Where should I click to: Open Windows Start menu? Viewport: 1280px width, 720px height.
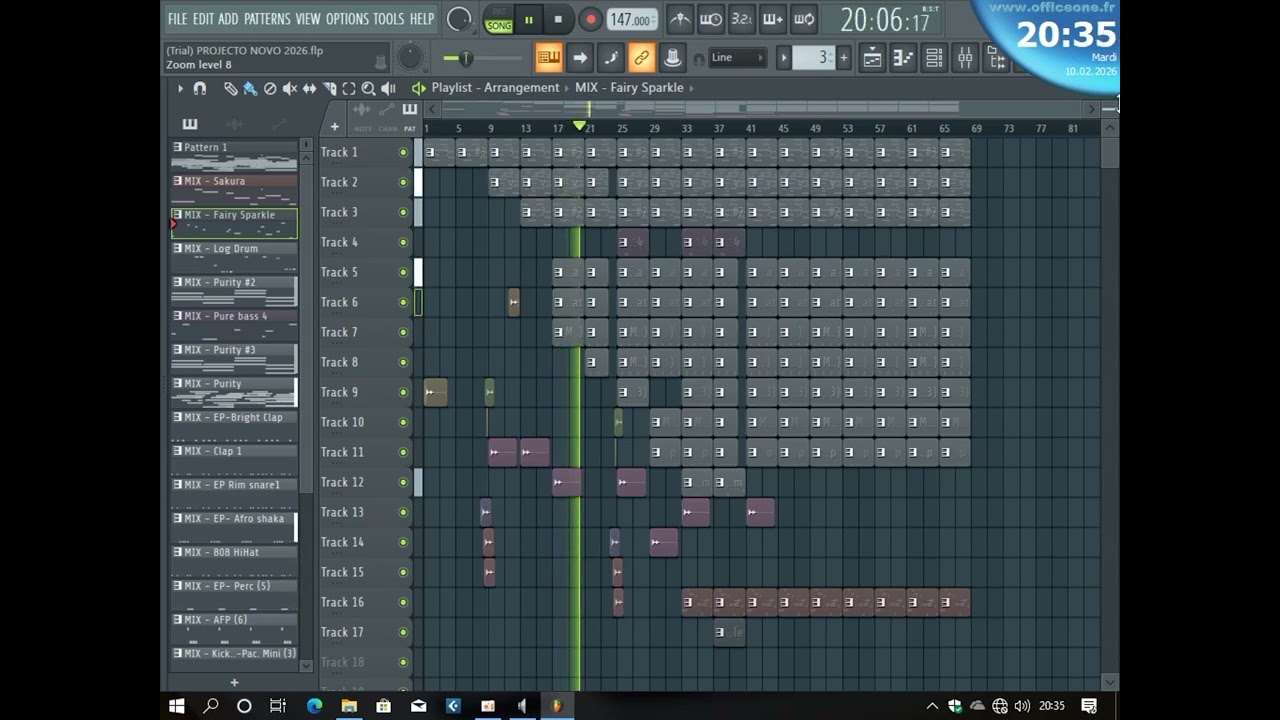click(177, 706)
